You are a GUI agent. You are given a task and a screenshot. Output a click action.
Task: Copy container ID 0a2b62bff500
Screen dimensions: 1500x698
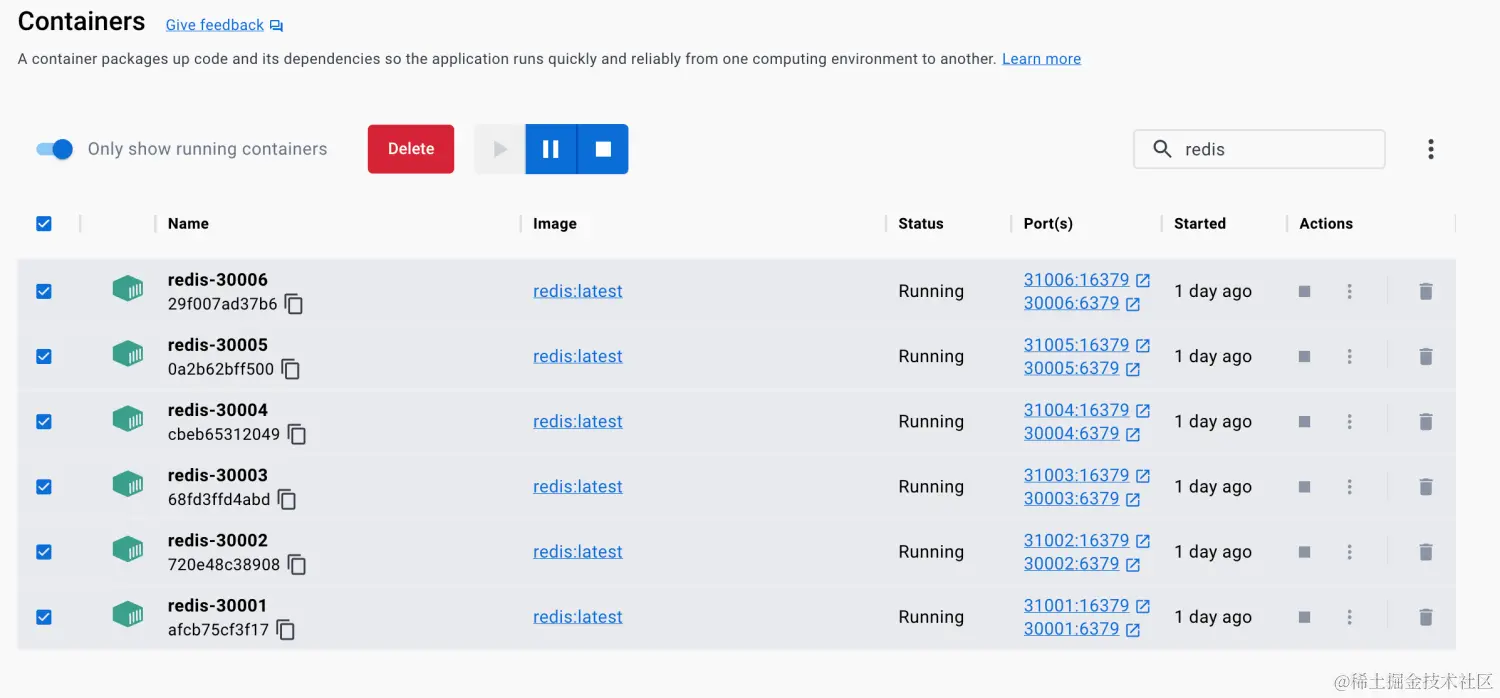290,369
